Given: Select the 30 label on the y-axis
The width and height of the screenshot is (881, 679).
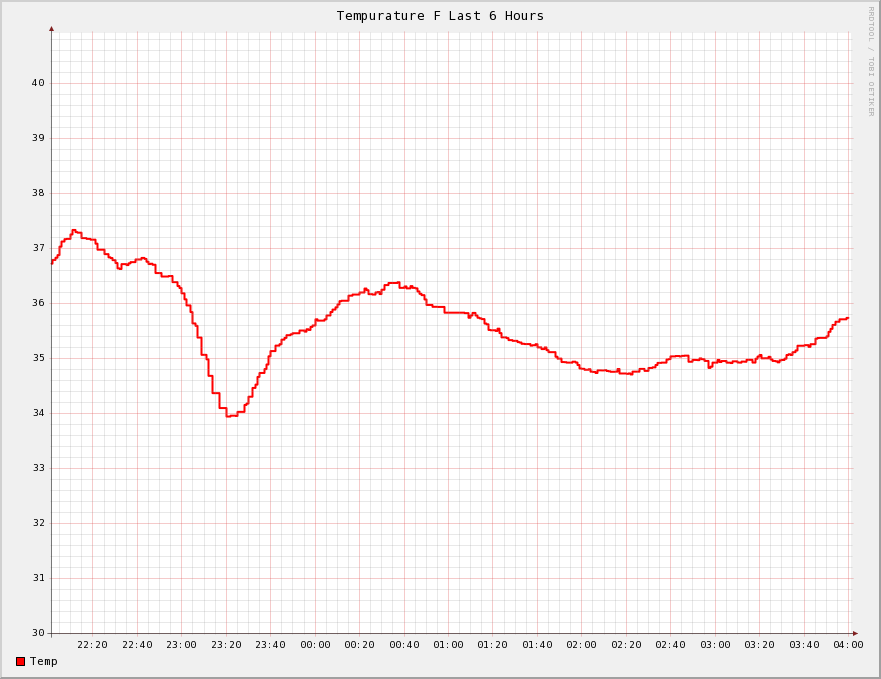Looking at the screenshot, I should [38, 633].
